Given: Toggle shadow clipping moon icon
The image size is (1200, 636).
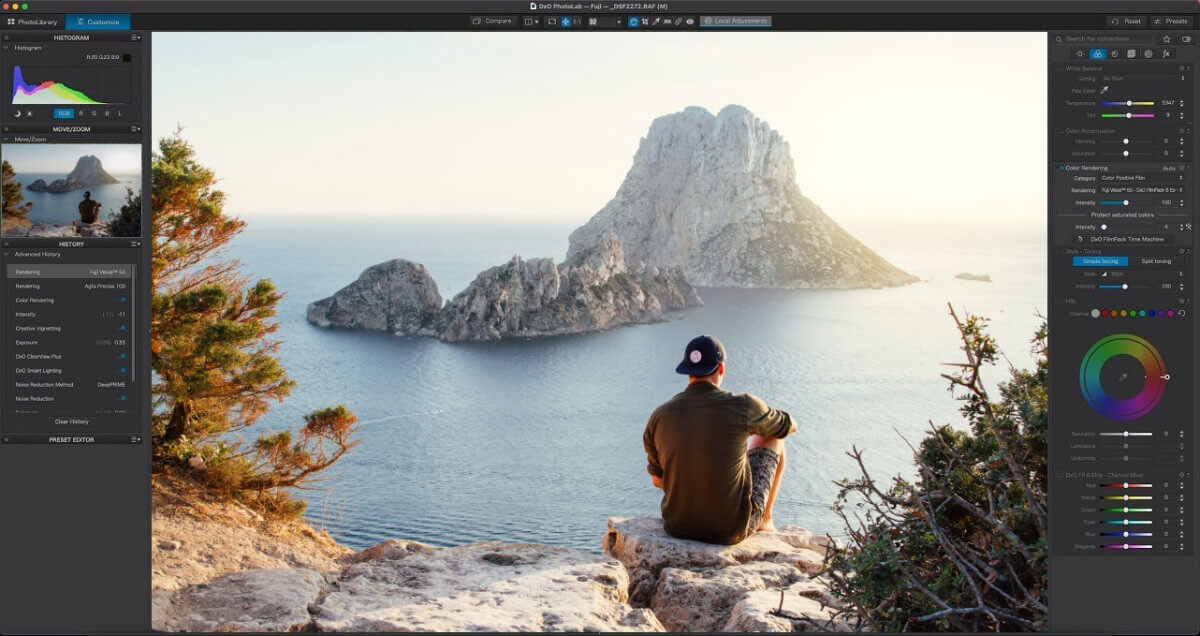Looking at the screenshot, I should point(17,114).
